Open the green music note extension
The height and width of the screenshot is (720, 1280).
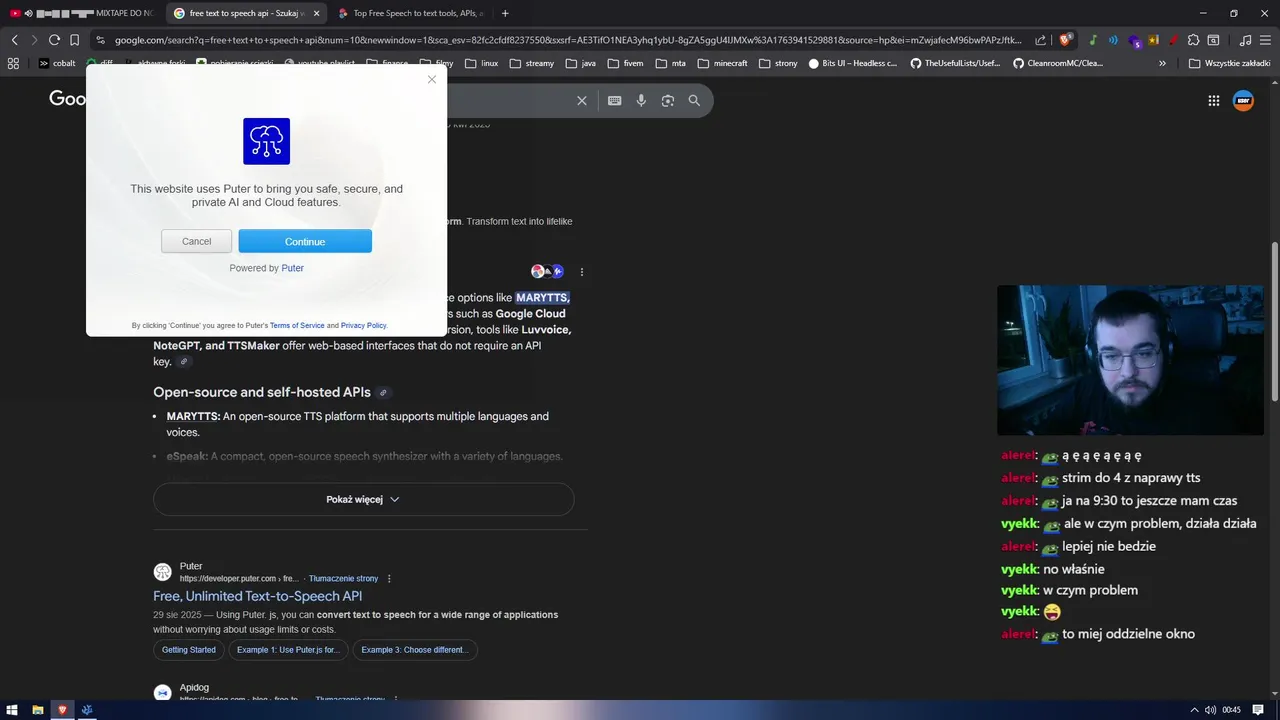[1093, 40]
